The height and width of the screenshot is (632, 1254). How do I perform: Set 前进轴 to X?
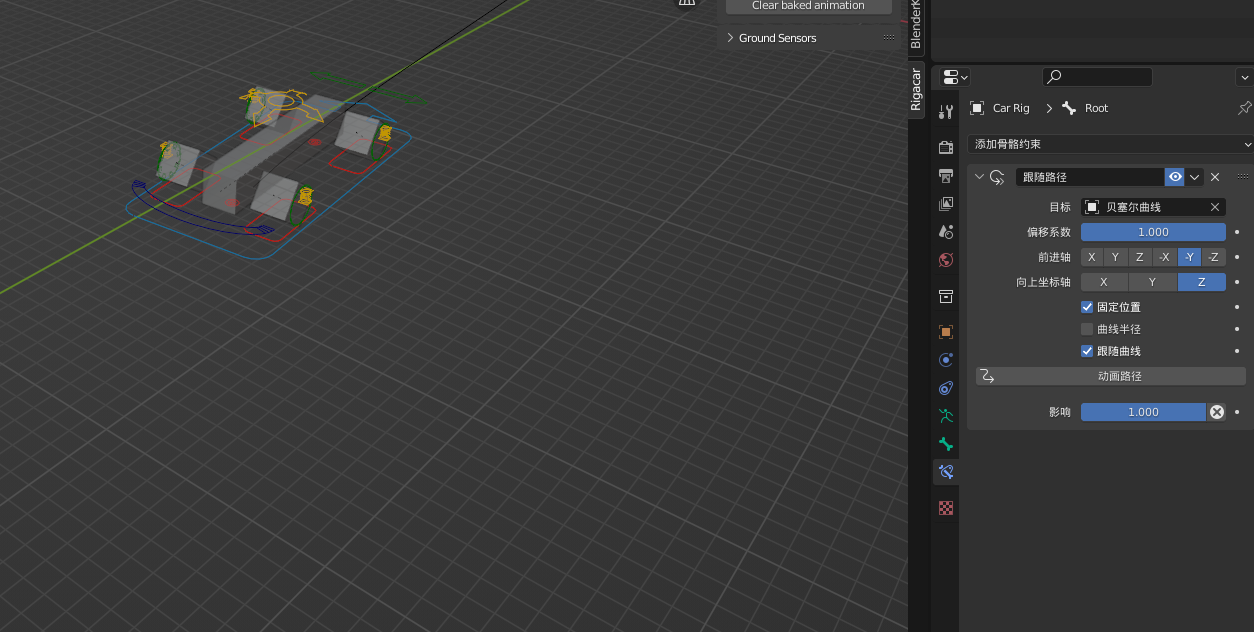pyautogui.click(x=1092, y=257)
